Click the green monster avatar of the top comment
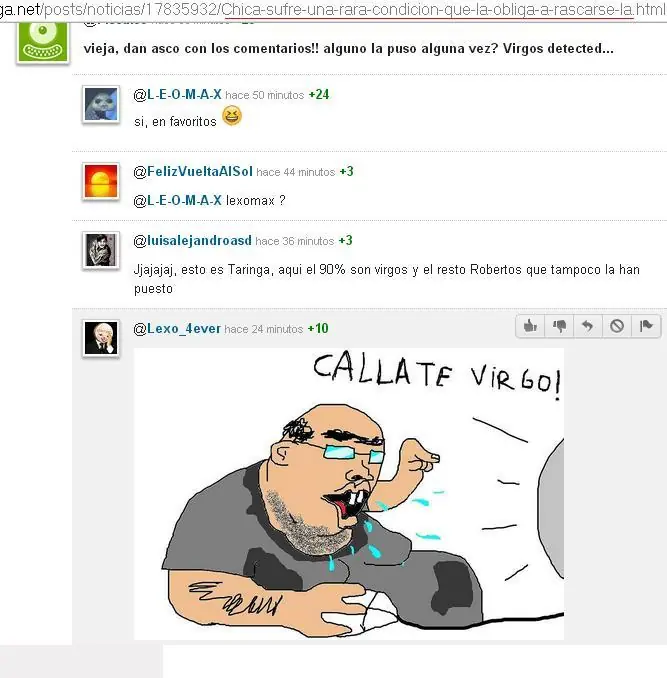667x678 pixels. [43, 42]
